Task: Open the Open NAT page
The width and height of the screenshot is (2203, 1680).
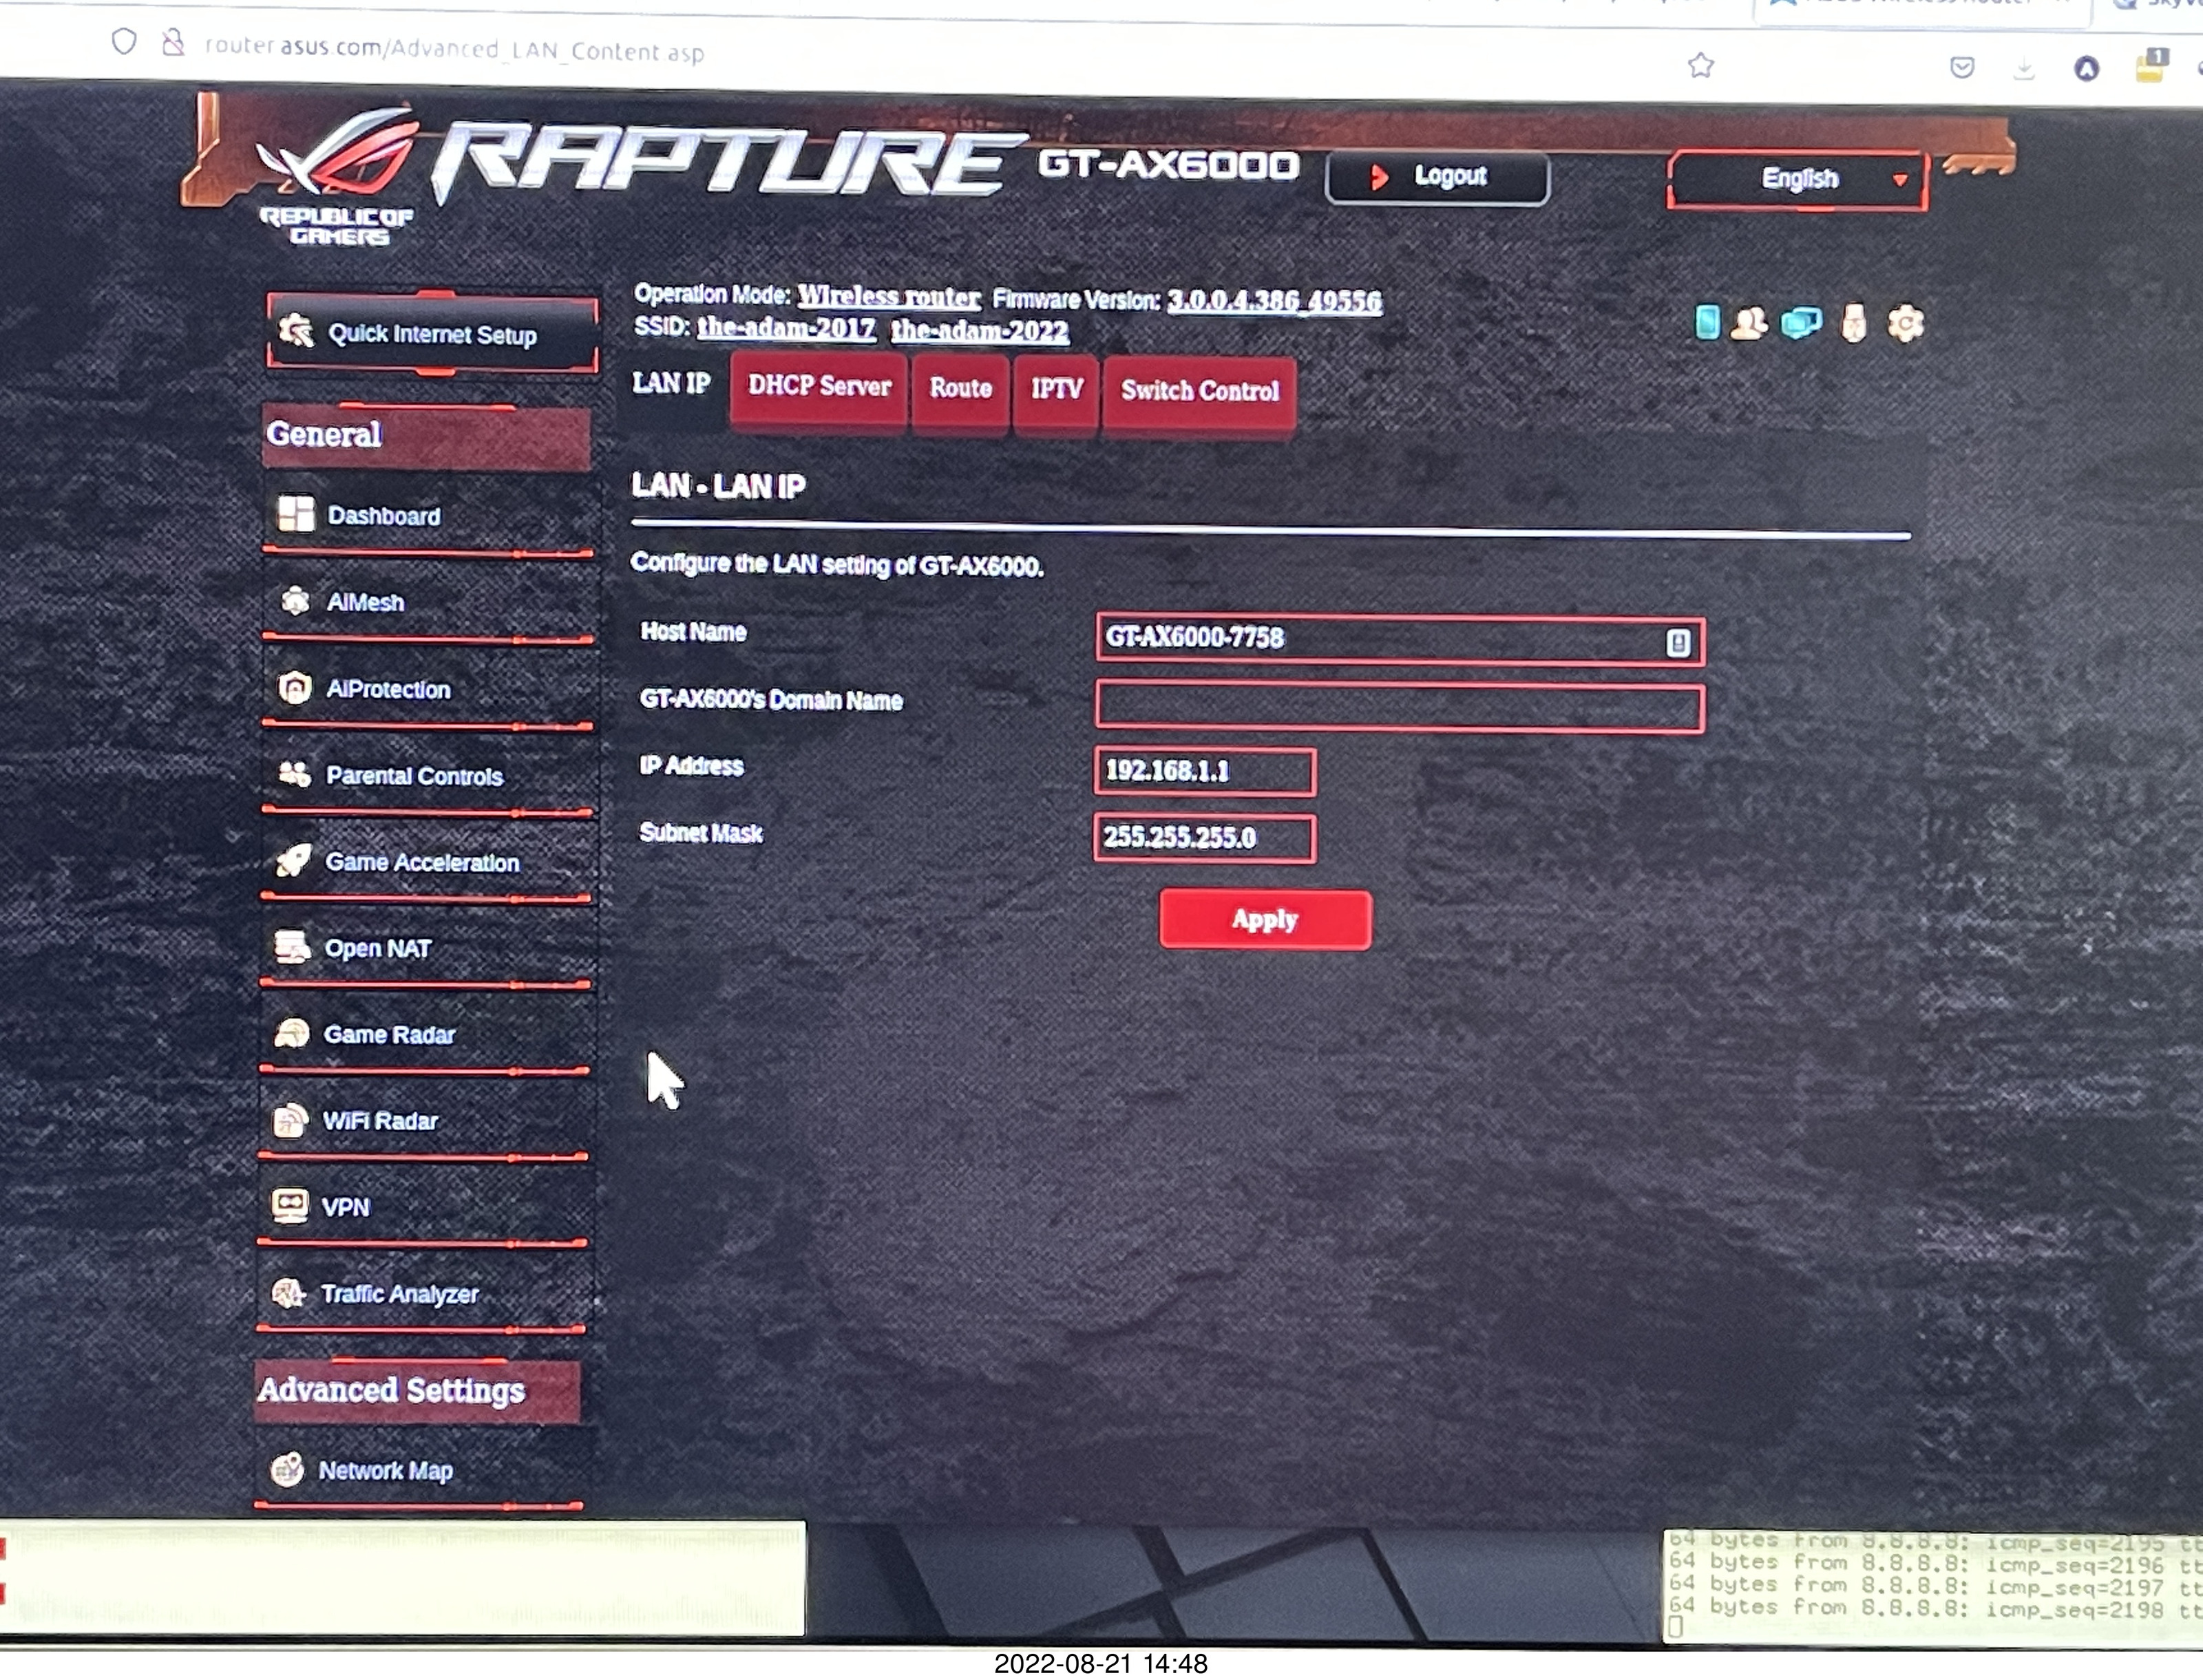Action: (x=426, y=948)
